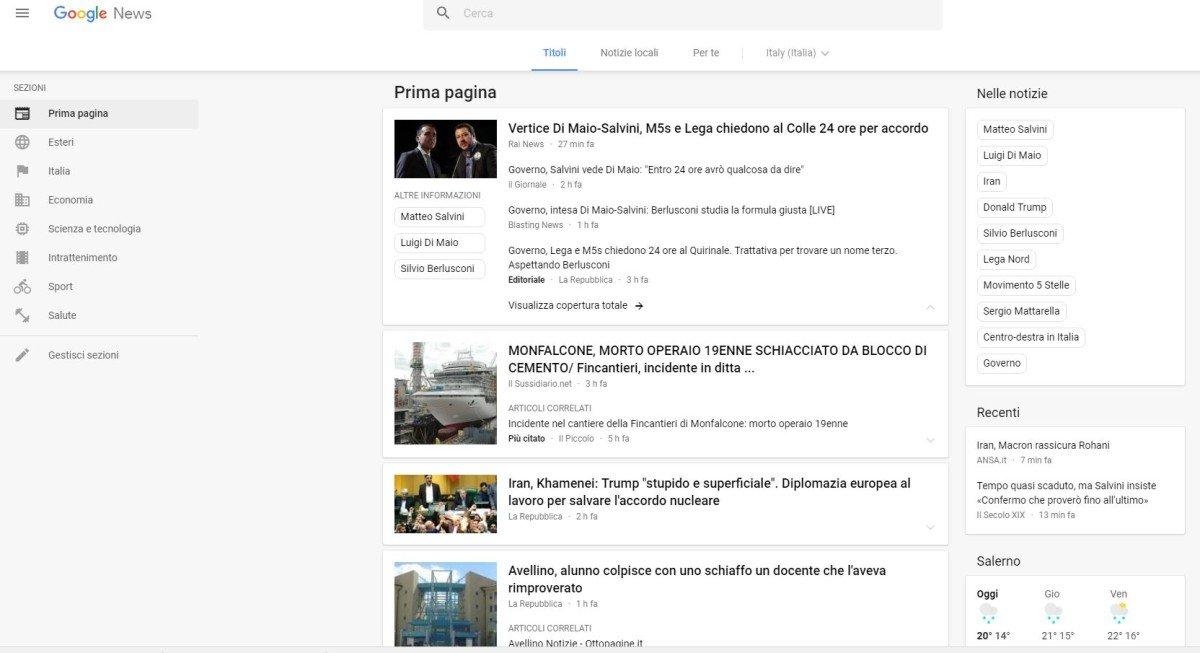Click the Italia flag icon
Viewport: 1200px width, 653px height.
click(22, 171)
